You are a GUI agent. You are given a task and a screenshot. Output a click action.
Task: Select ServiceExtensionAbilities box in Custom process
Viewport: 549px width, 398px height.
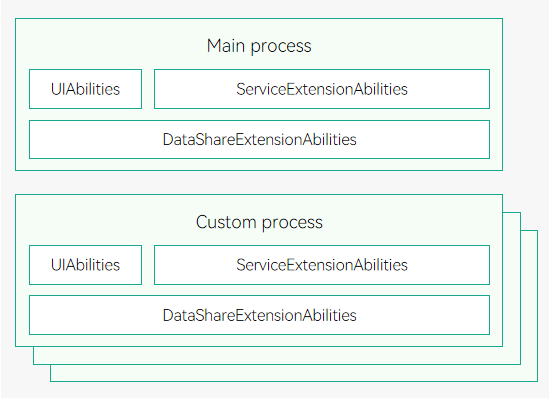322,265
